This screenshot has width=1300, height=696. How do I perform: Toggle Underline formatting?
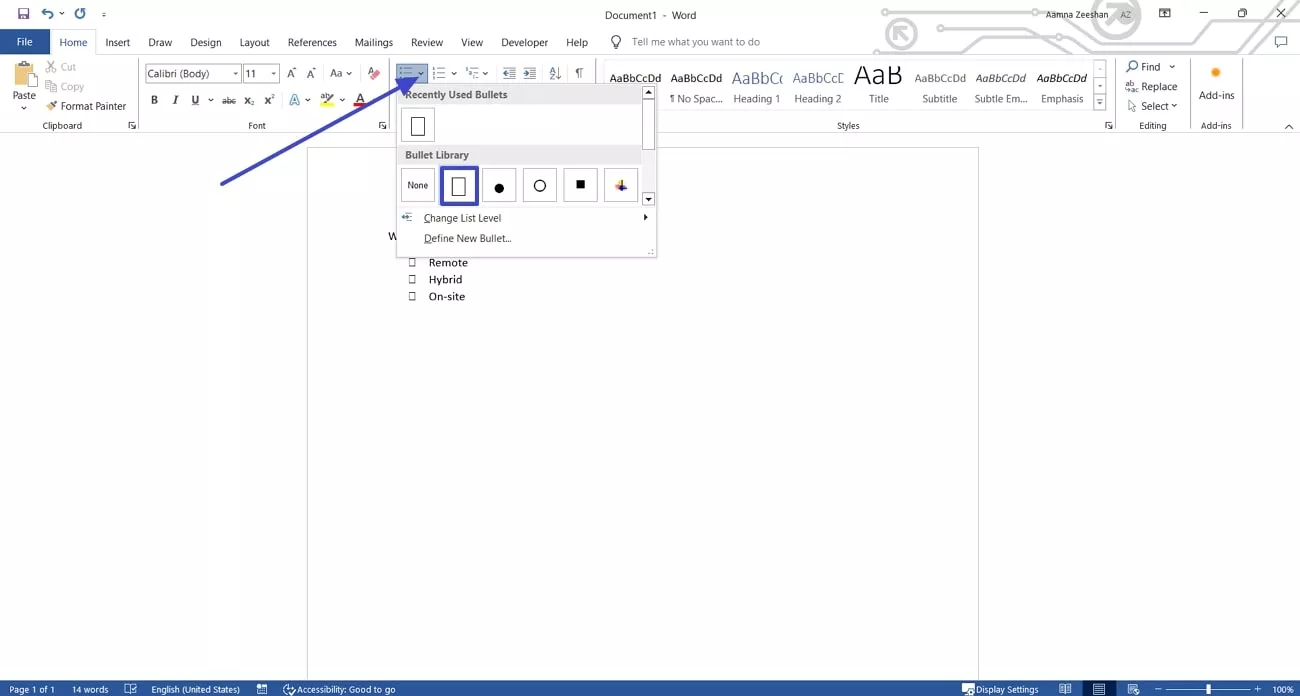tap(195, 100)
